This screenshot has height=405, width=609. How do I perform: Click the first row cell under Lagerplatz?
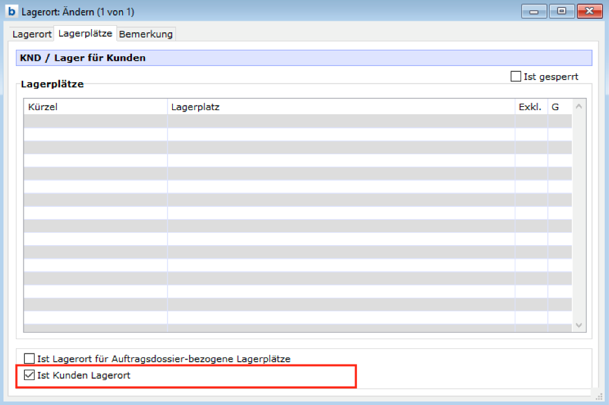(x=340, y=121)
